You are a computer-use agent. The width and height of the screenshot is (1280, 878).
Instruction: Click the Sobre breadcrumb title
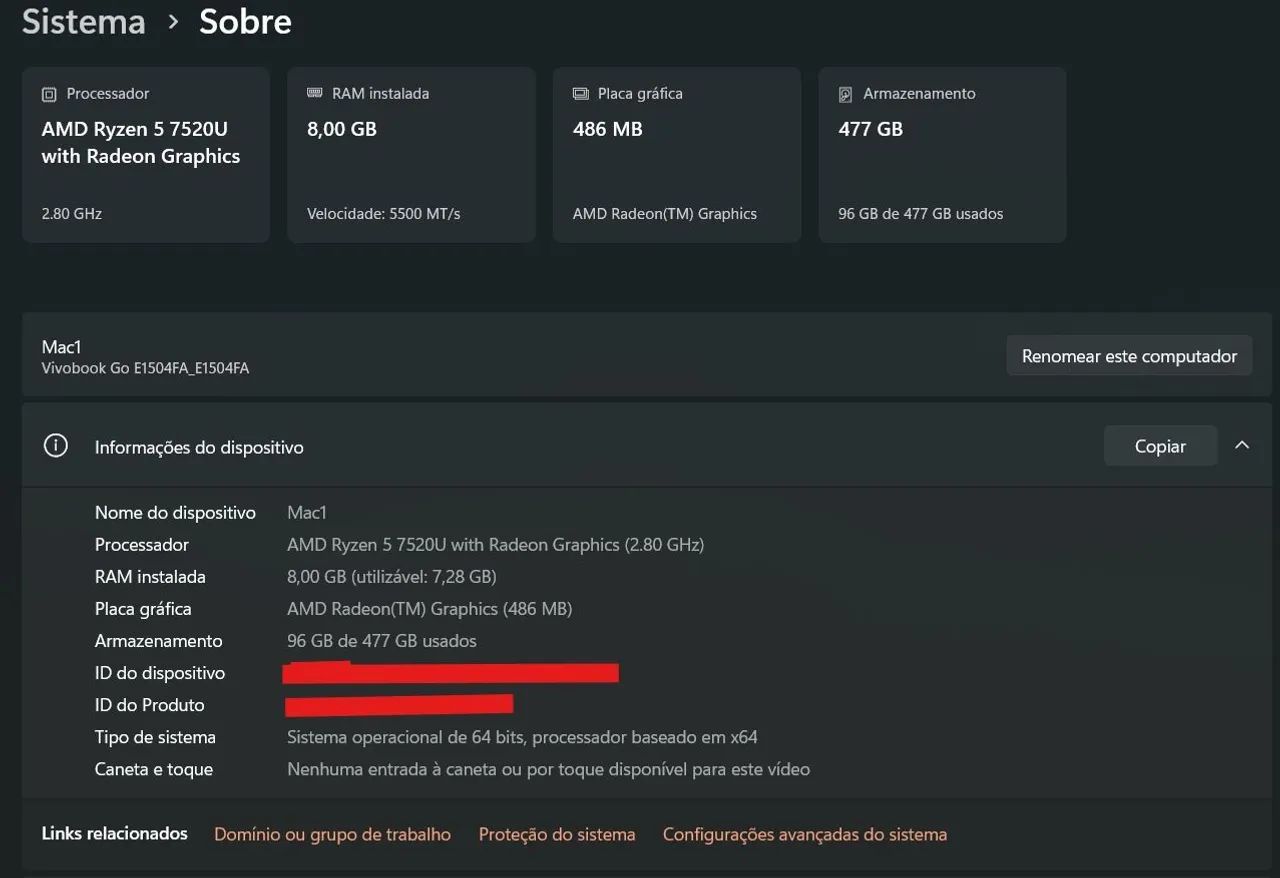coord(245,21)
